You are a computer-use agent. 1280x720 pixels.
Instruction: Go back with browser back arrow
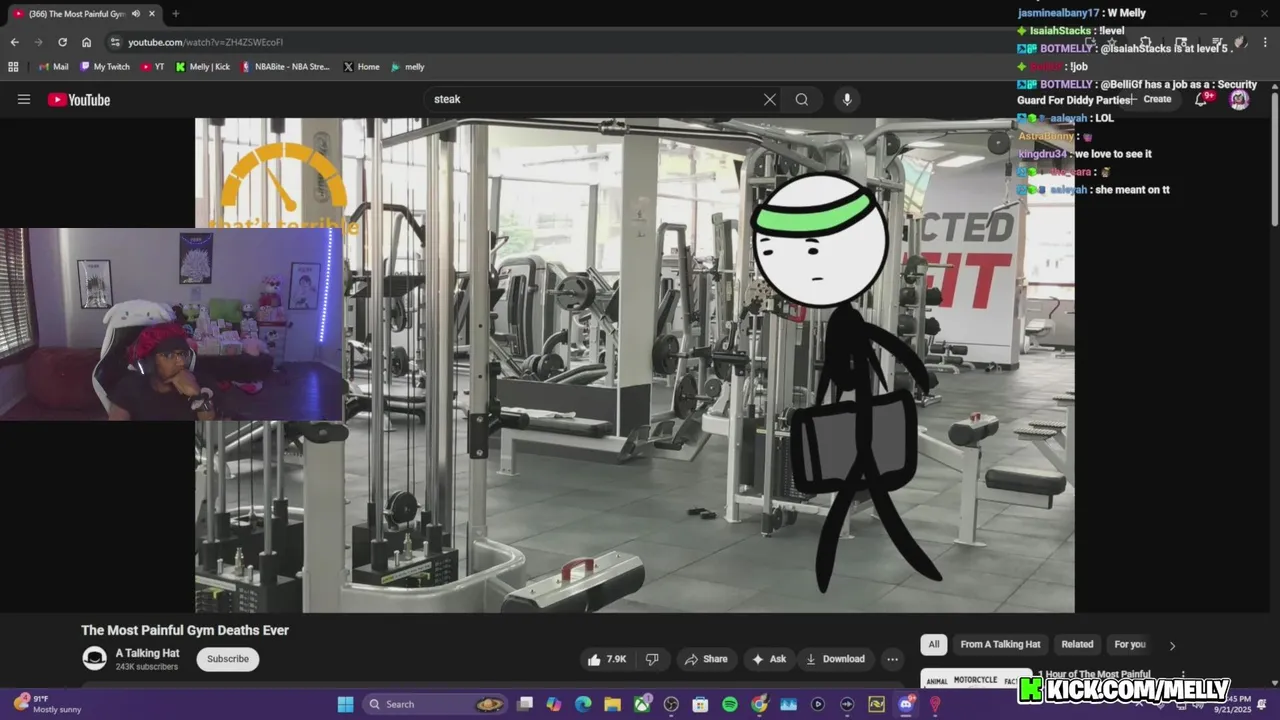[x=14, y=42]
